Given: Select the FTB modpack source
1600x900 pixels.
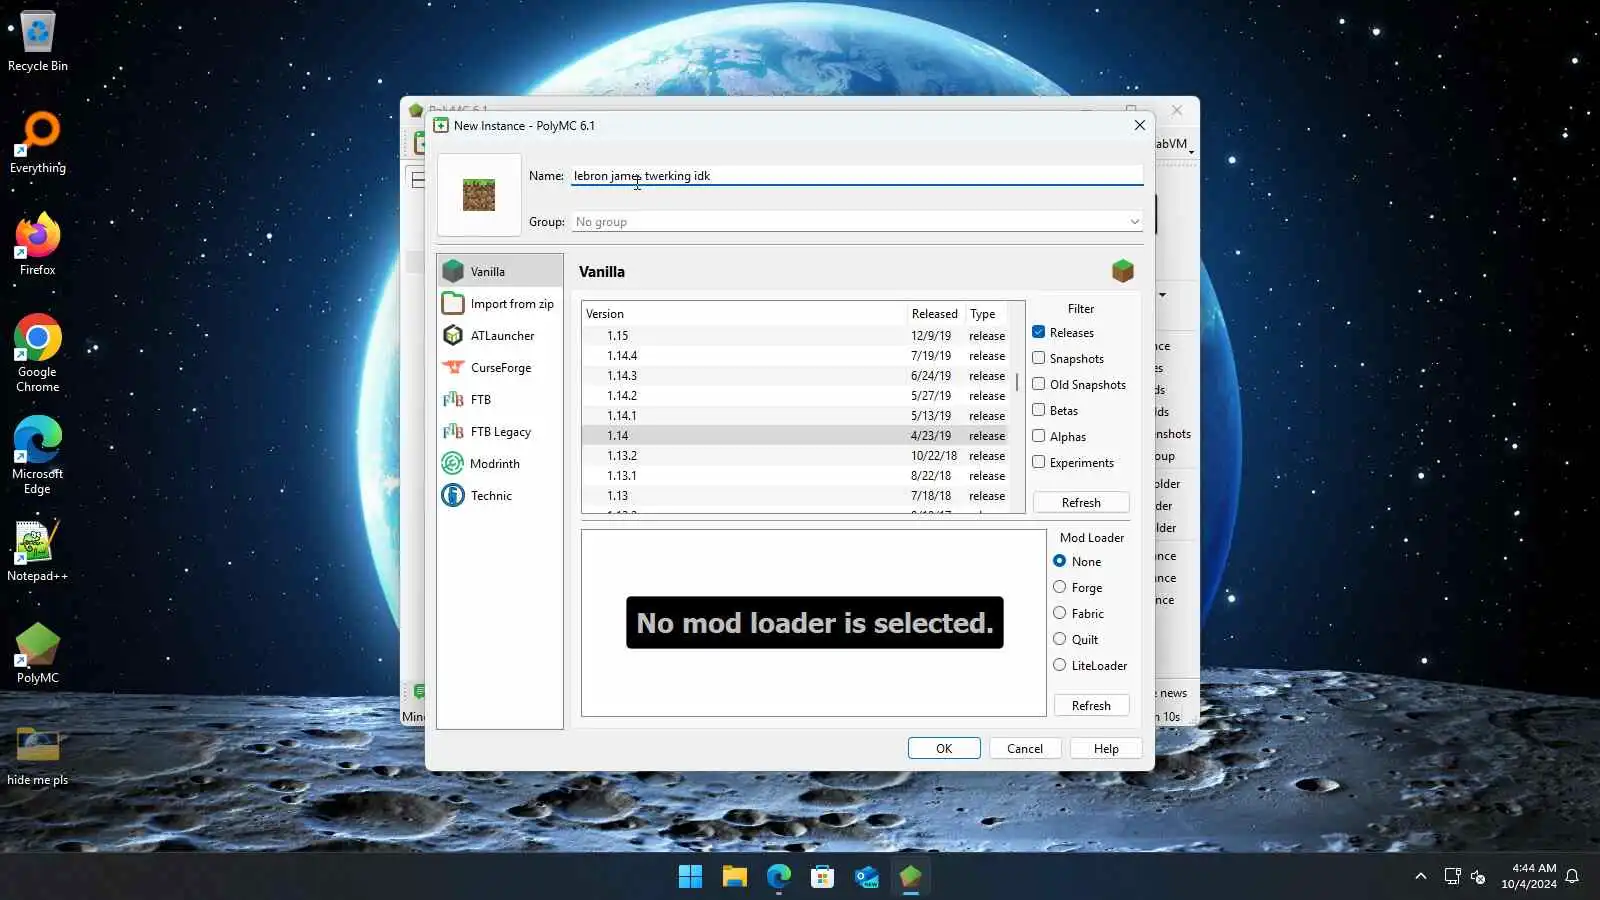Looking at the screenshot, I should click(500, 399).
